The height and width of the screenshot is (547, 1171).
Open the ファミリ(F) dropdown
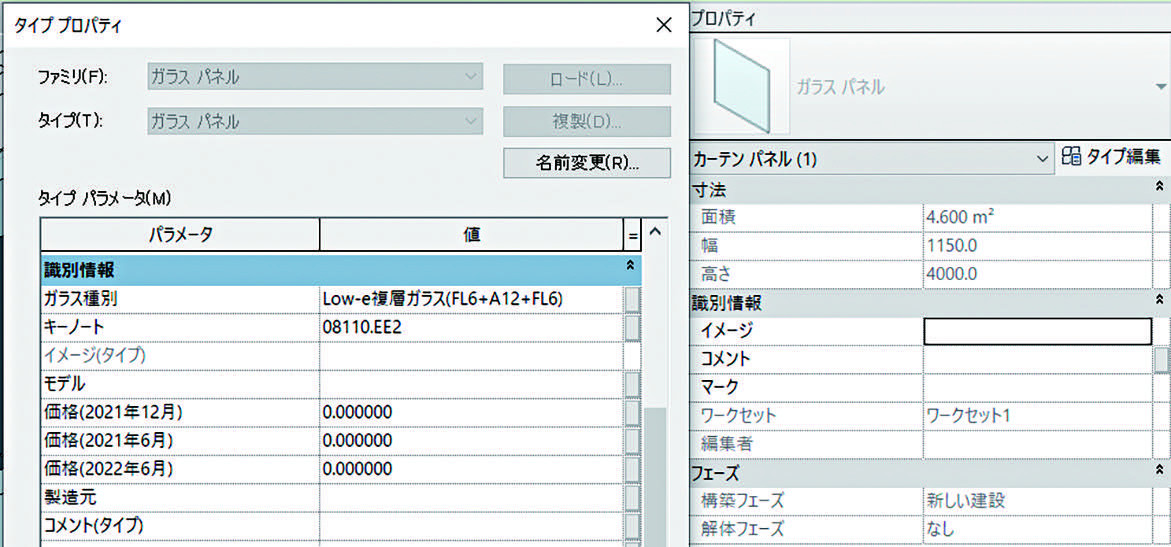[x=316, y=77]
